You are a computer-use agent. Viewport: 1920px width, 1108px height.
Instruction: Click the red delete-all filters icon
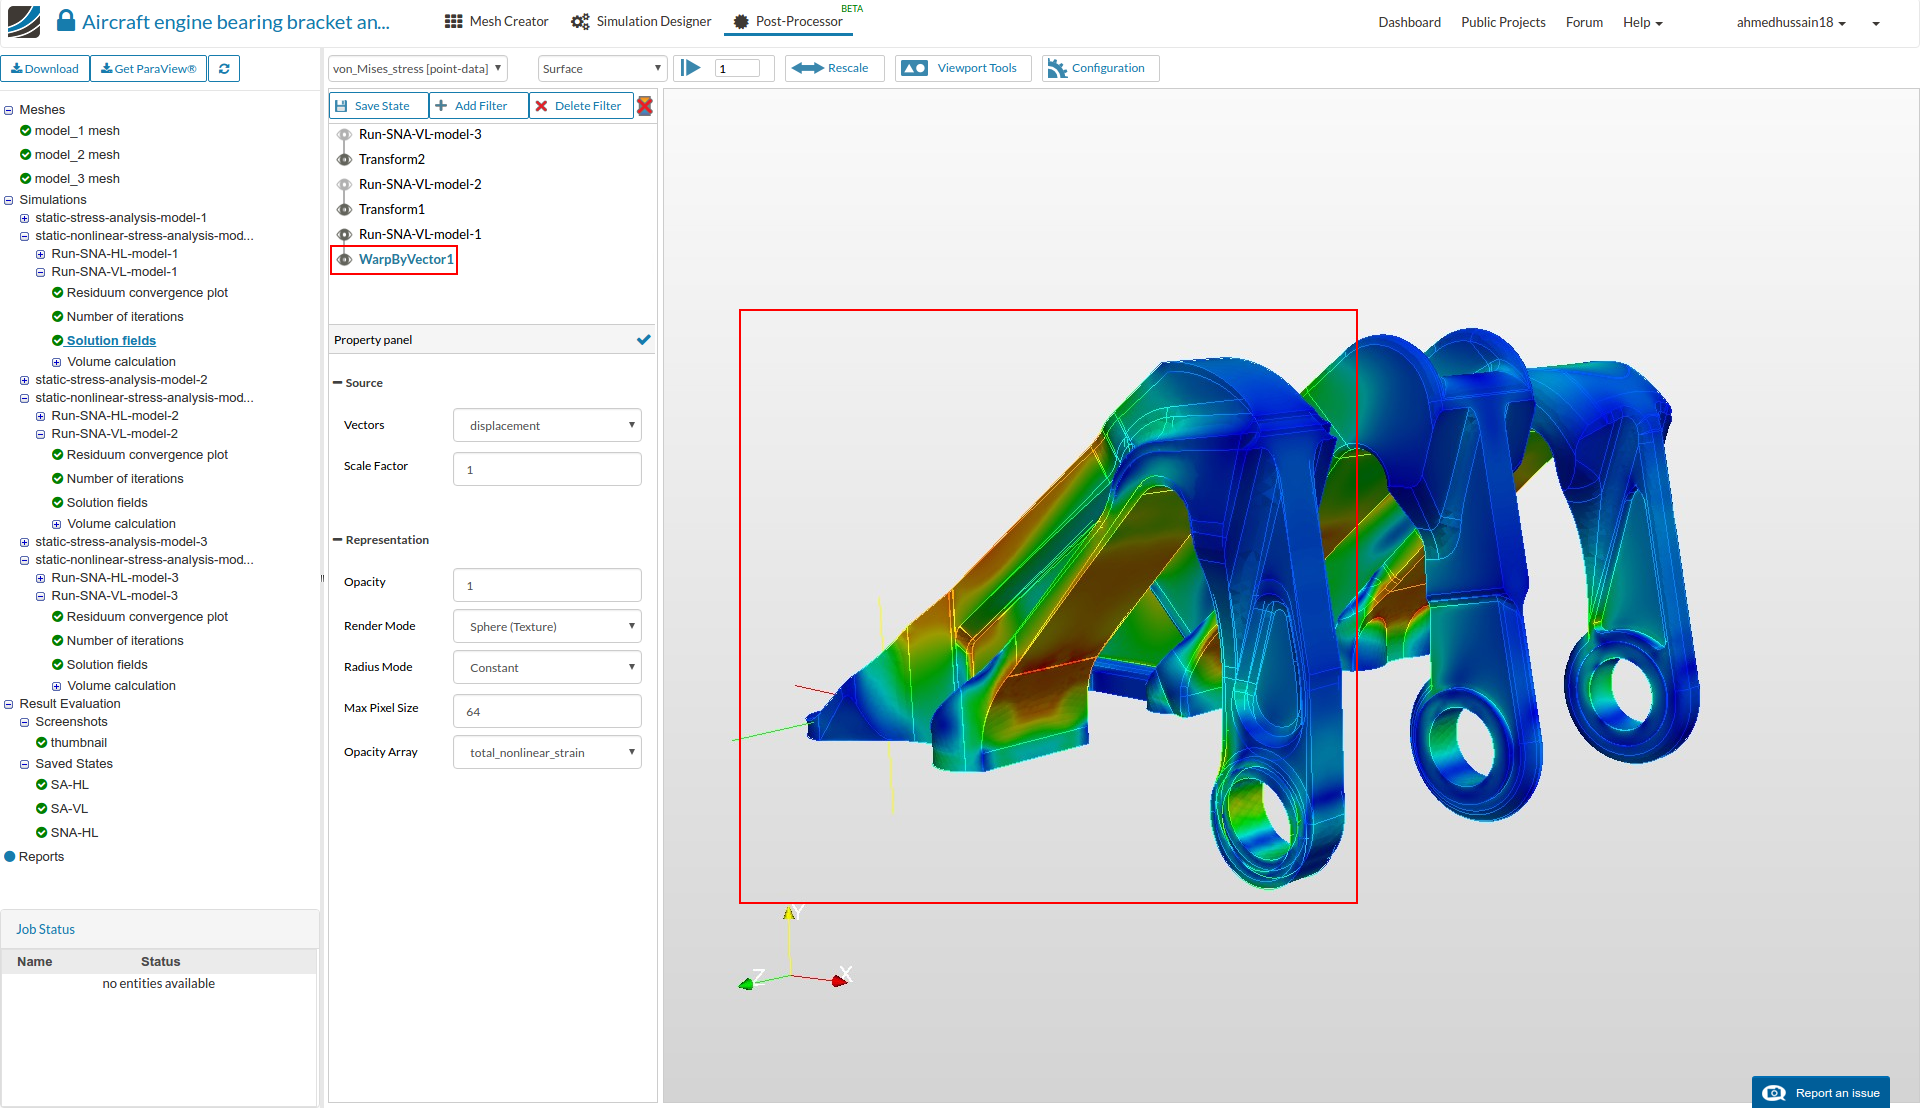(645, 106)
